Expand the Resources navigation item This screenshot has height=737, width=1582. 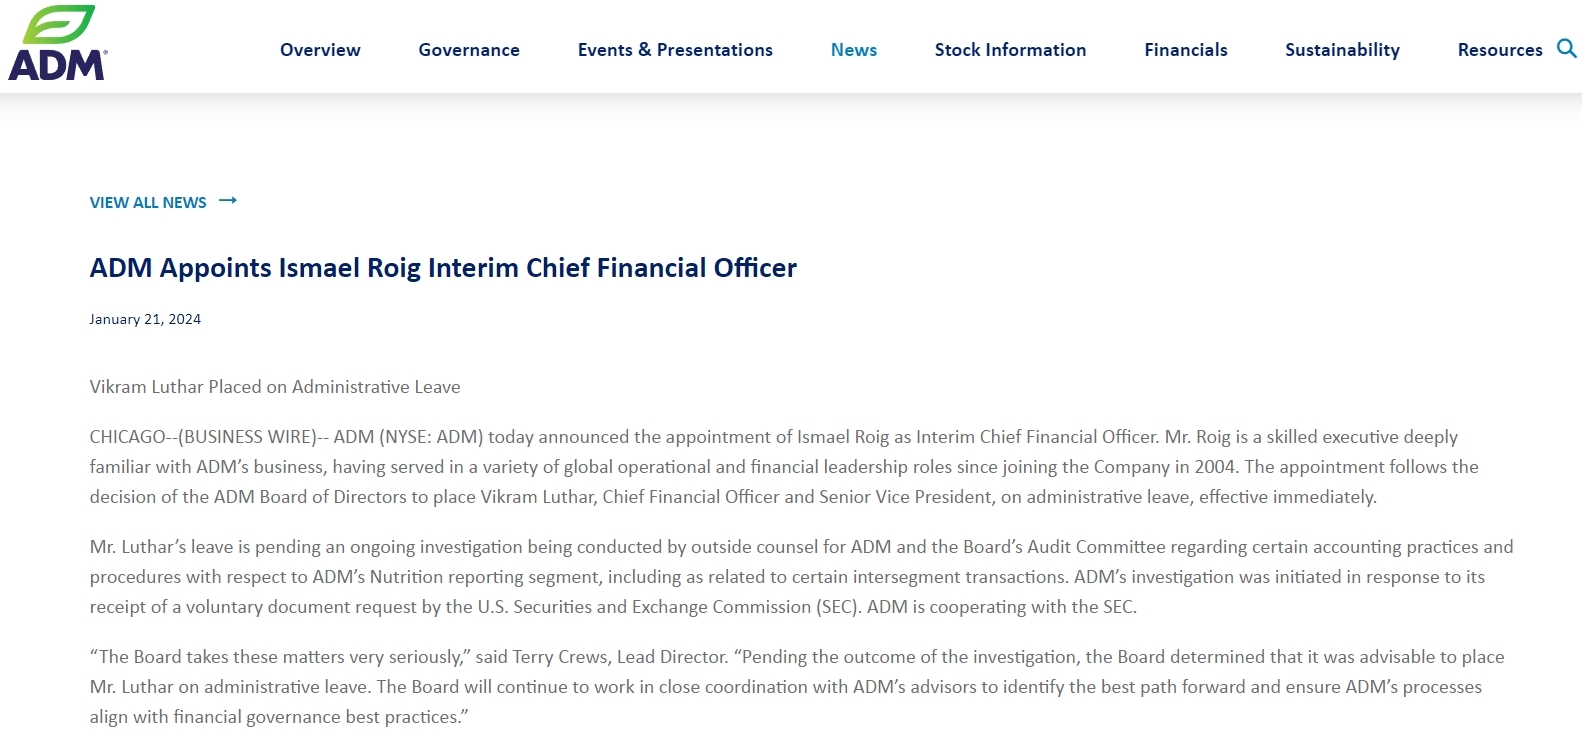[x=1500, y=50]
